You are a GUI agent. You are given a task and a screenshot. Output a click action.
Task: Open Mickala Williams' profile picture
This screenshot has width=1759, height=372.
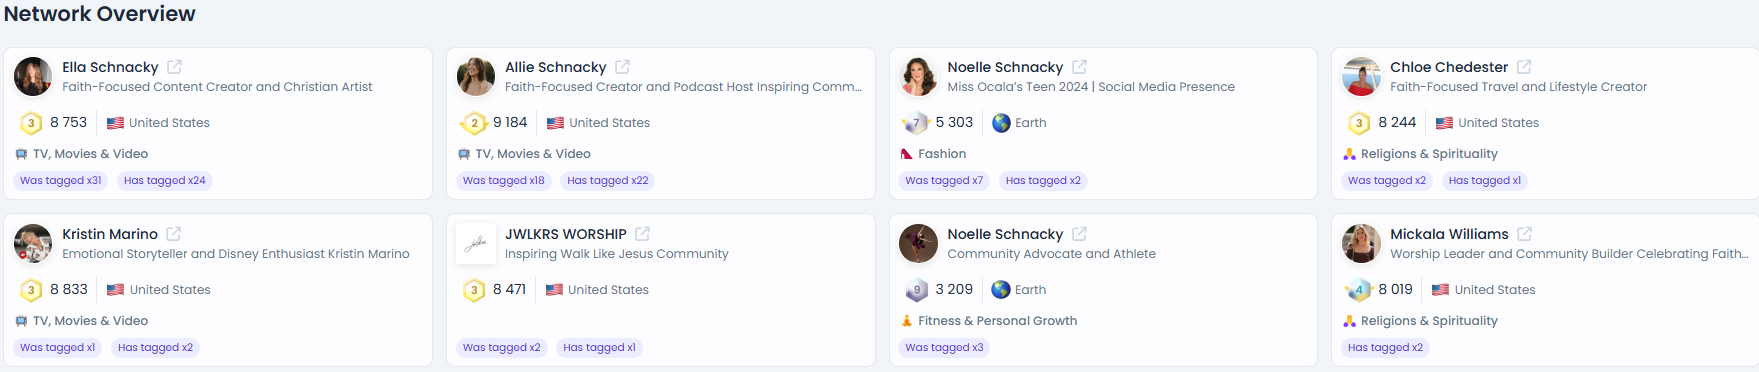coord(1361,244)
